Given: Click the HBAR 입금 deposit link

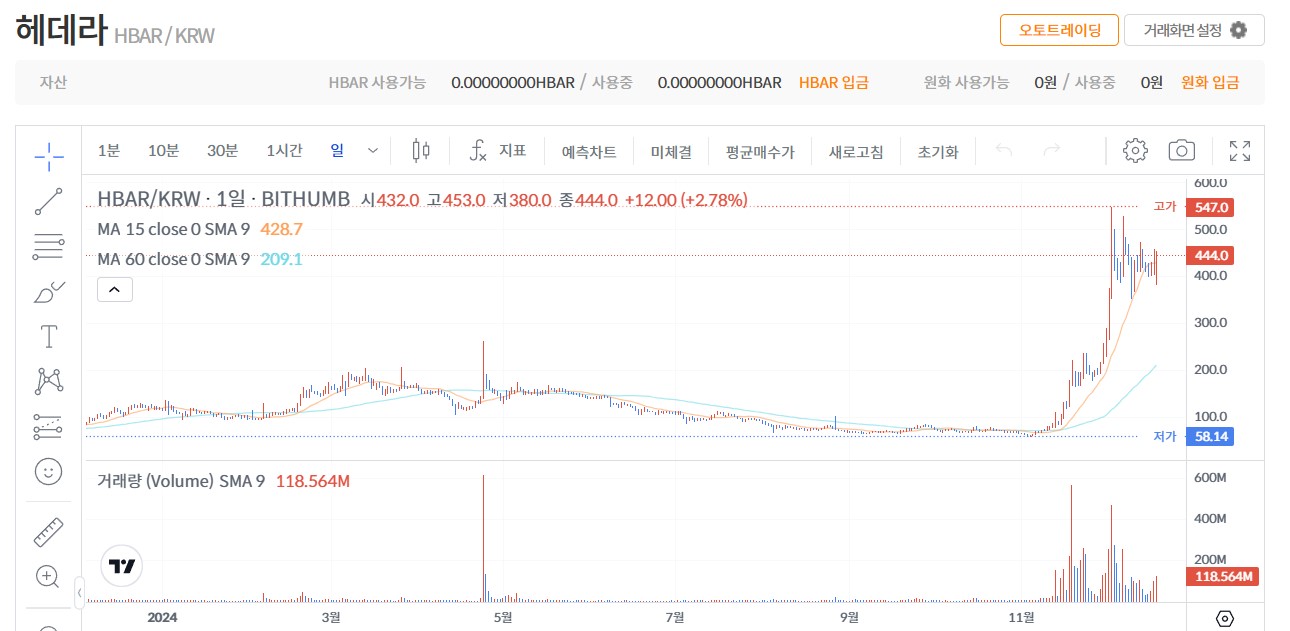Looking at the screenshot, I should (834, 82).
